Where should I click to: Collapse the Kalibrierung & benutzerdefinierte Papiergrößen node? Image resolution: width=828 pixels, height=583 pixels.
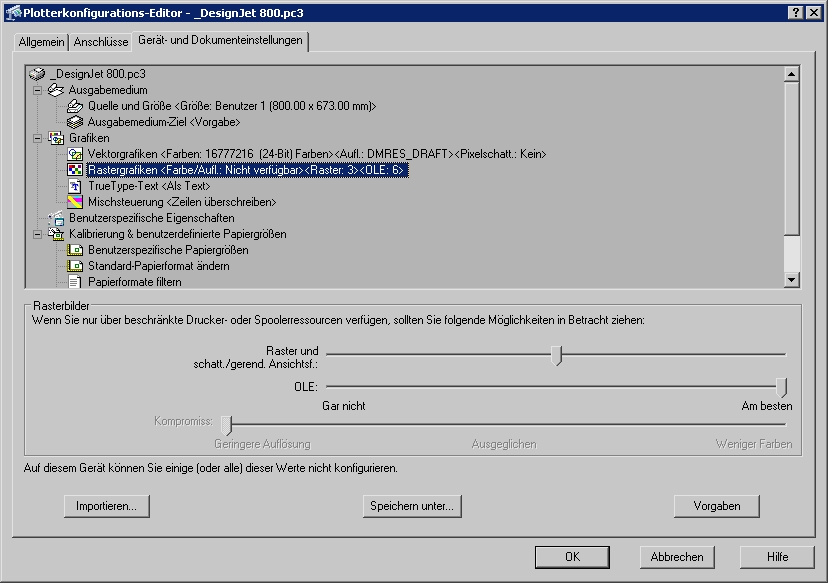pos(37,234)
